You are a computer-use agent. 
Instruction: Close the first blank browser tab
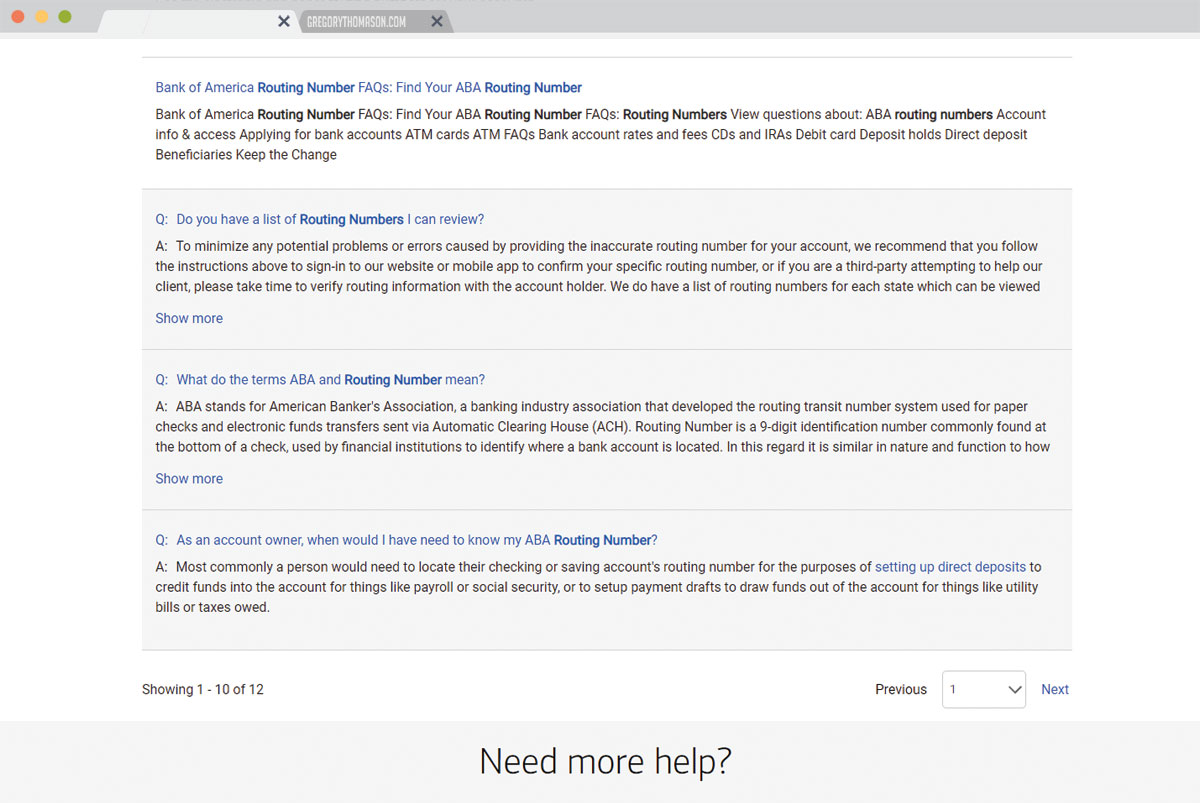pyautogui.click(x=284, y=21)
